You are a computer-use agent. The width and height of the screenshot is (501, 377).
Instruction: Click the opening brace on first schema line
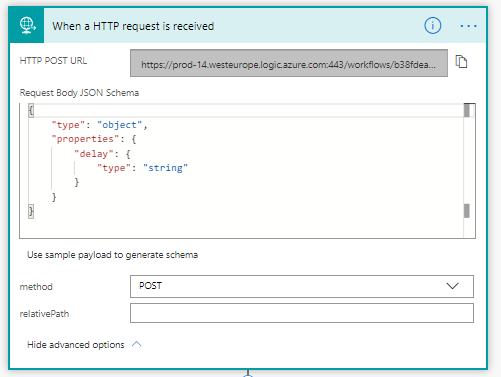[x=31, y=110]
